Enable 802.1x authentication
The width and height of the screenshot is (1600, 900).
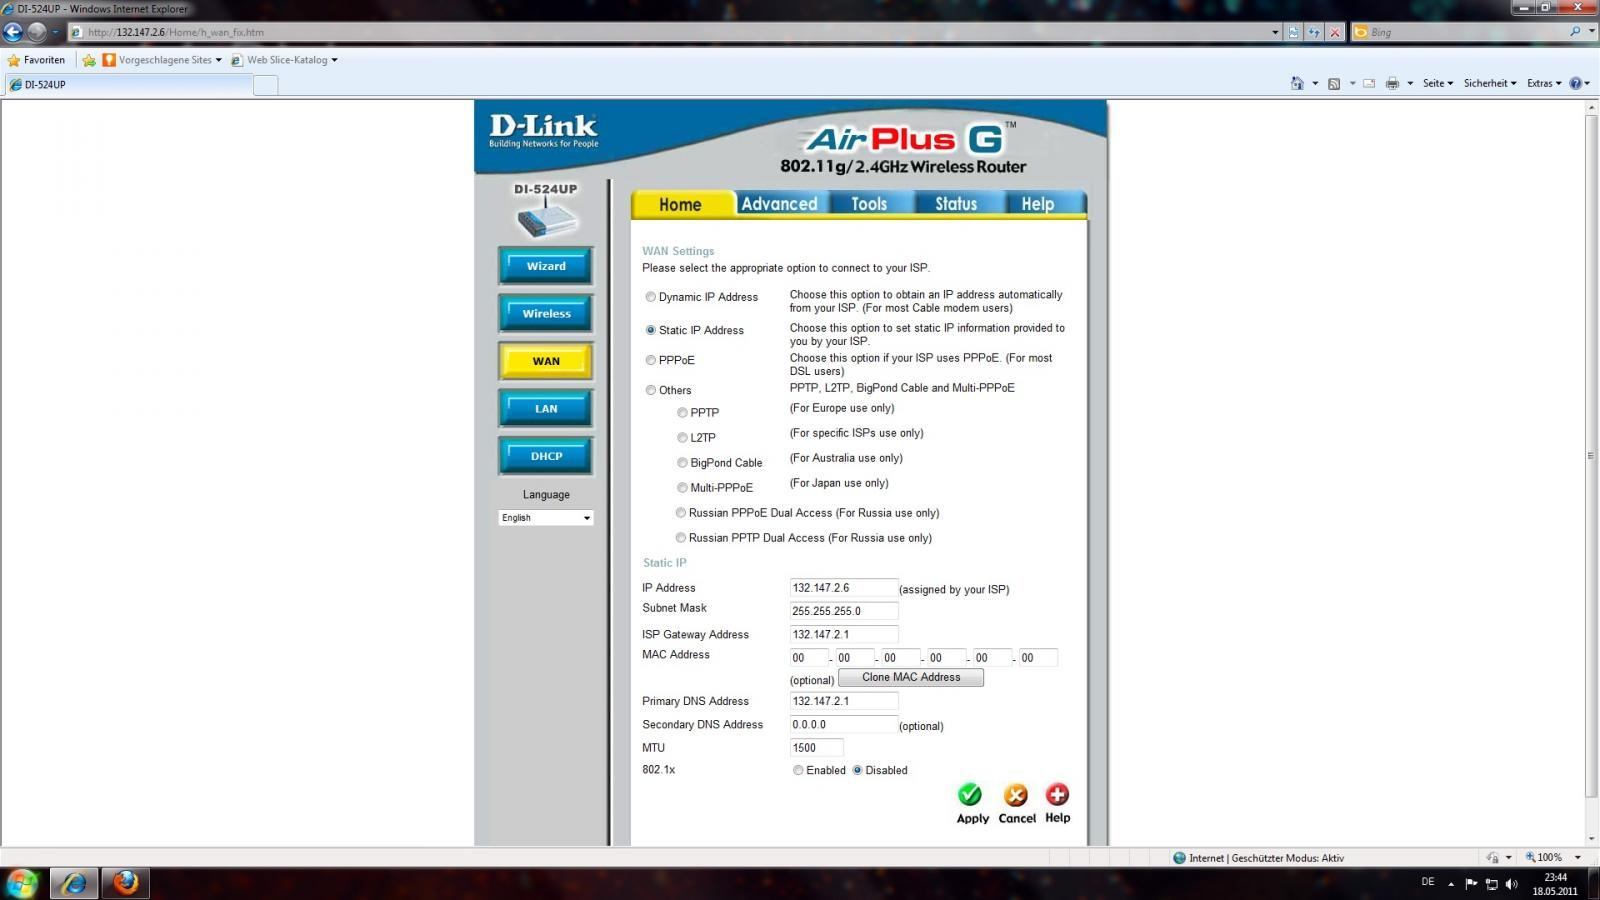tap(798, 770)
